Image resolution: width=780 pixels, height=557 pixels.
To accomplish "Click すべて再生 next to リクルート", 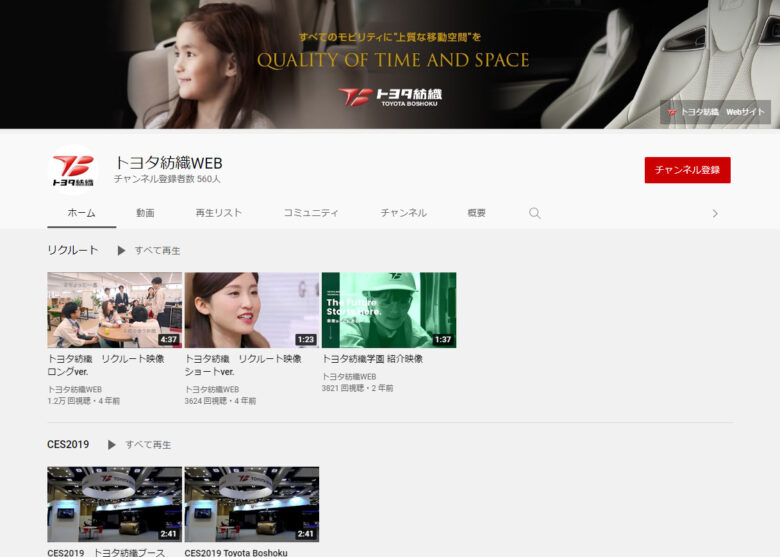I will [157, 251].
